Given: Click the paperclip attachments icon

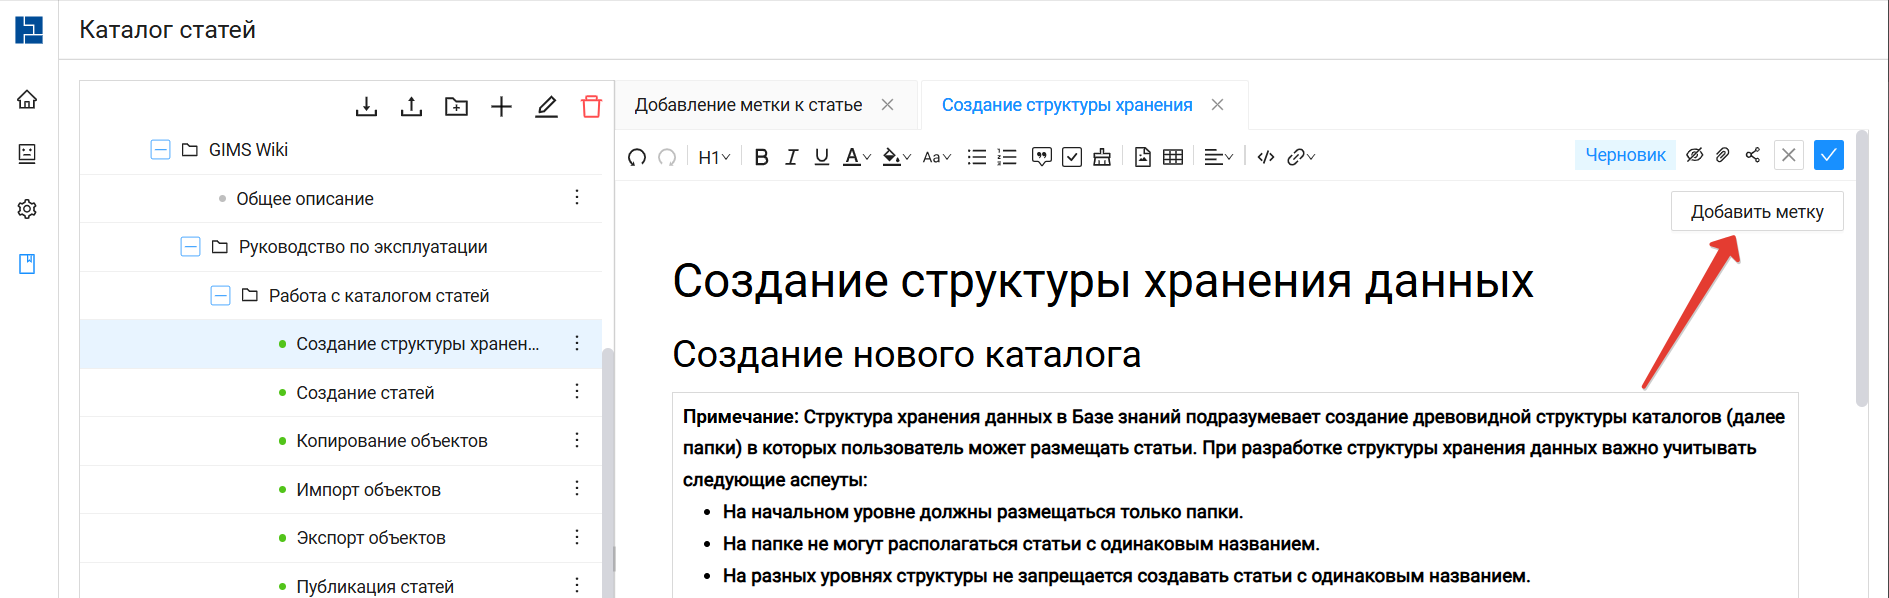Looking at the screenshot, I should point(1722,155).
